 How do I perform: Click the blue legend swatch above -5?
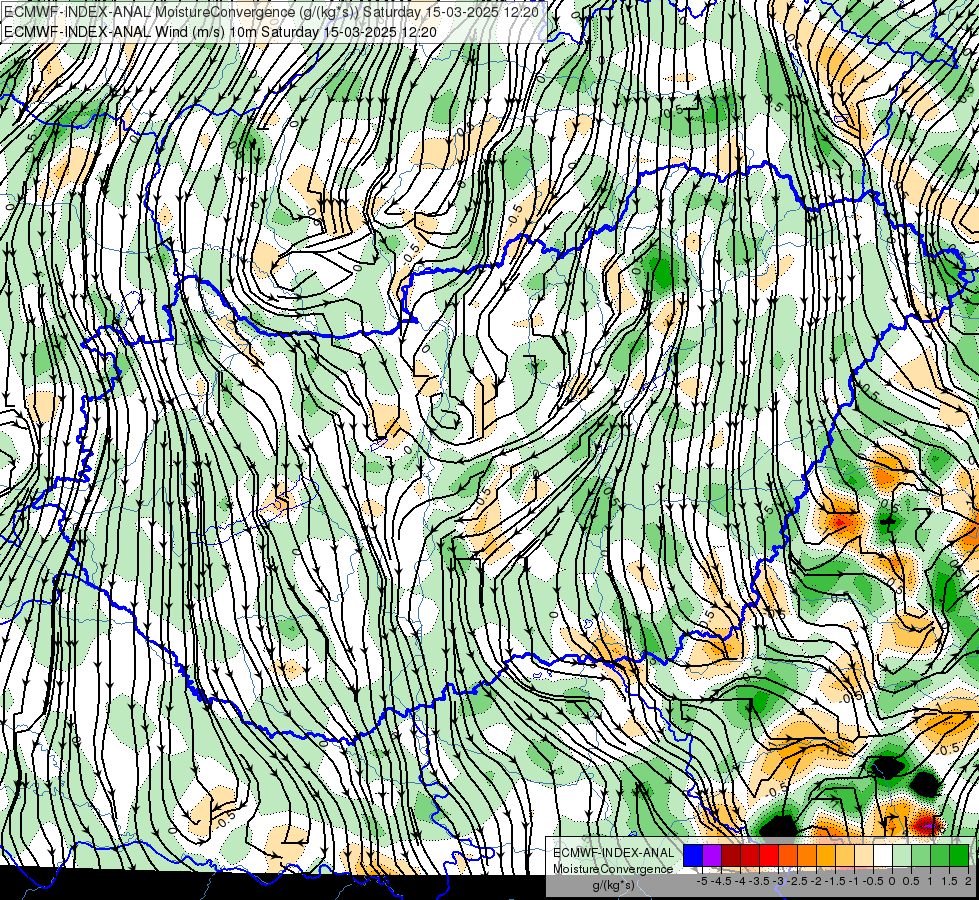pyautogui.click(x=692, y=855)
